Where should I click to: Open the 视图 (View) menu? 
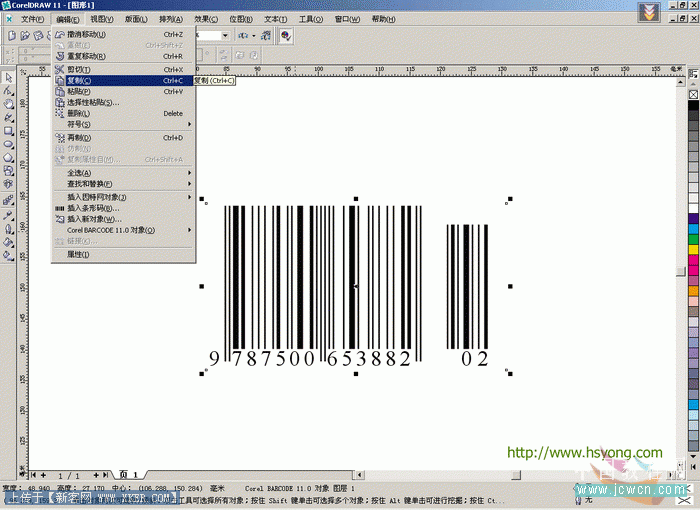[x=101, y=19]
